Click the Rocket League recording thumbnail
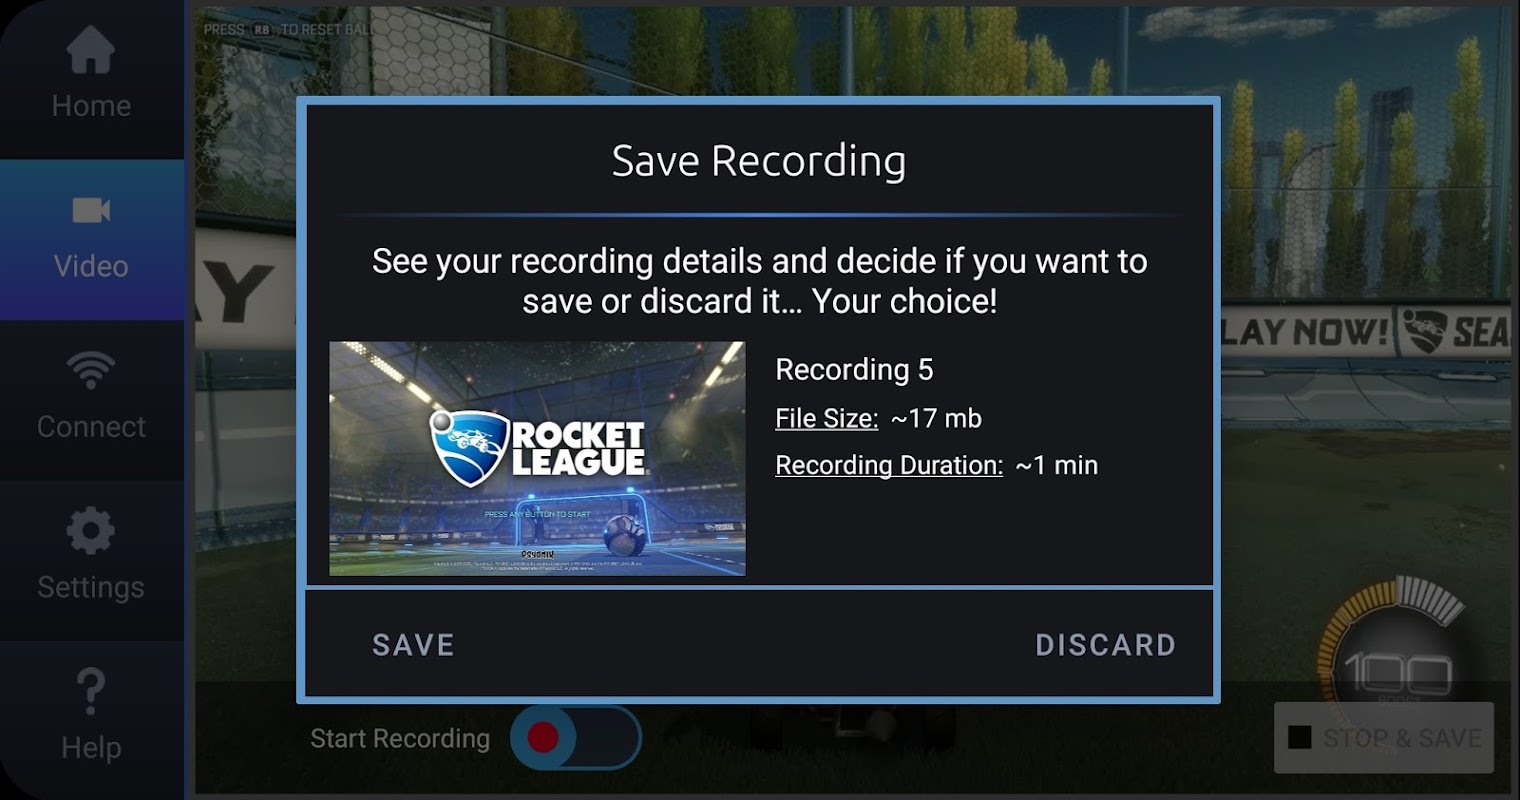This screenshot has height=800, width=1520. click(x=537, y=459)
